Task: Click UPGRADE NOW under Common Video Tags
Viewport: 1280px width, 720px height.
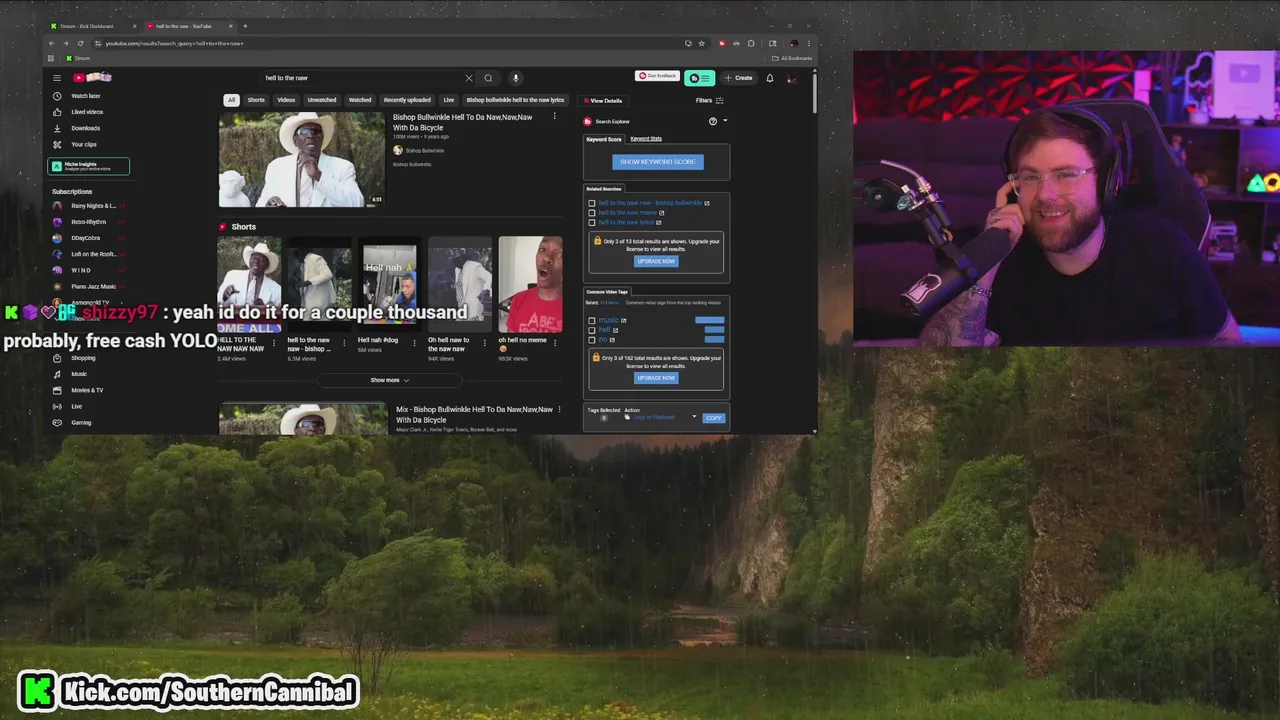Action: point(656,378)
